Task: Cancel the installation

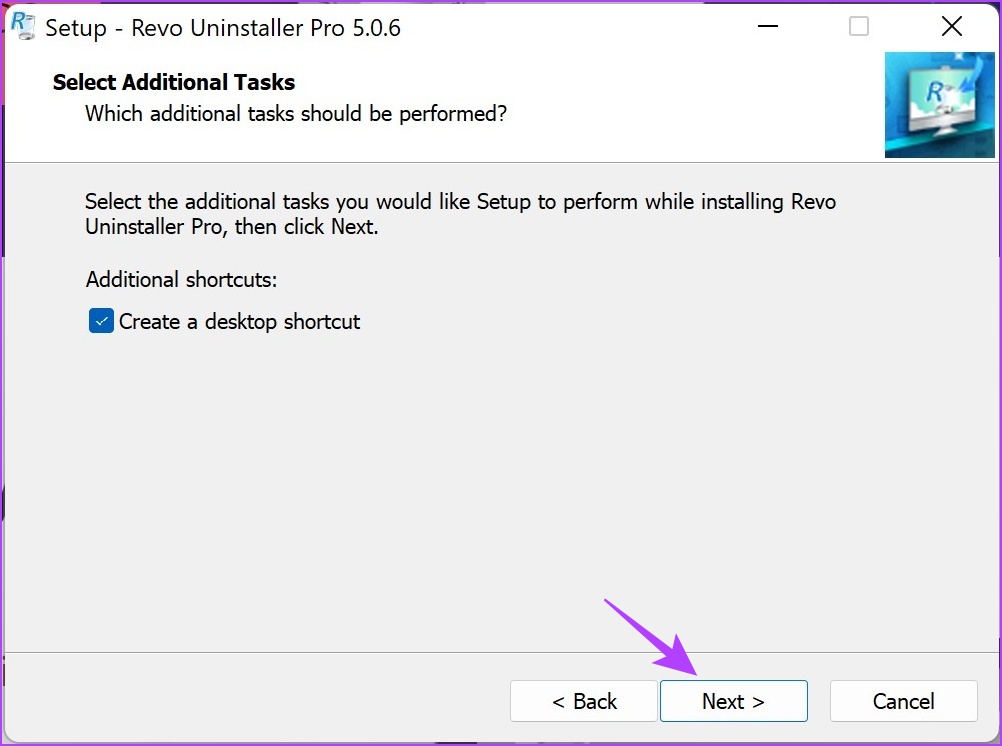Action: 902,701
